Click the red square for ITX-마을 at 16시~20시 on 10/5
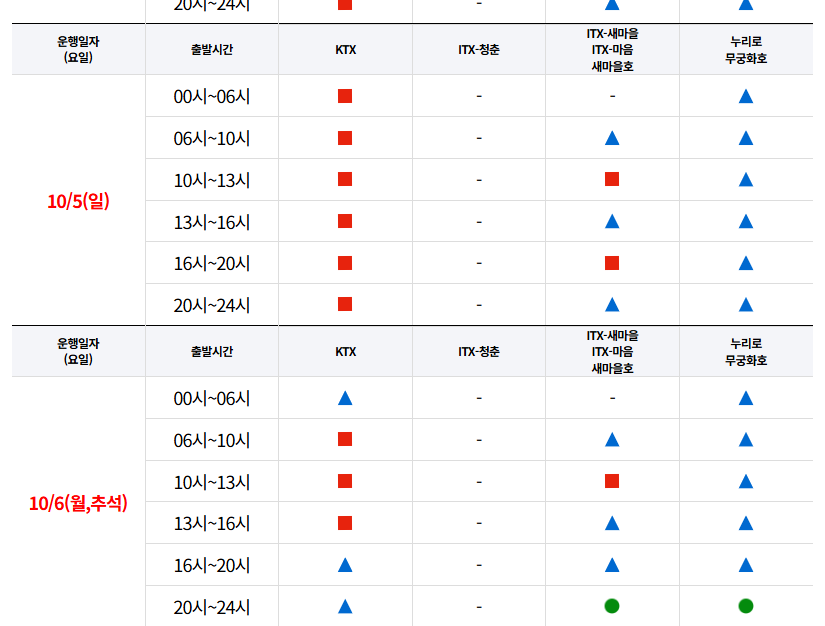 [612, 263]
